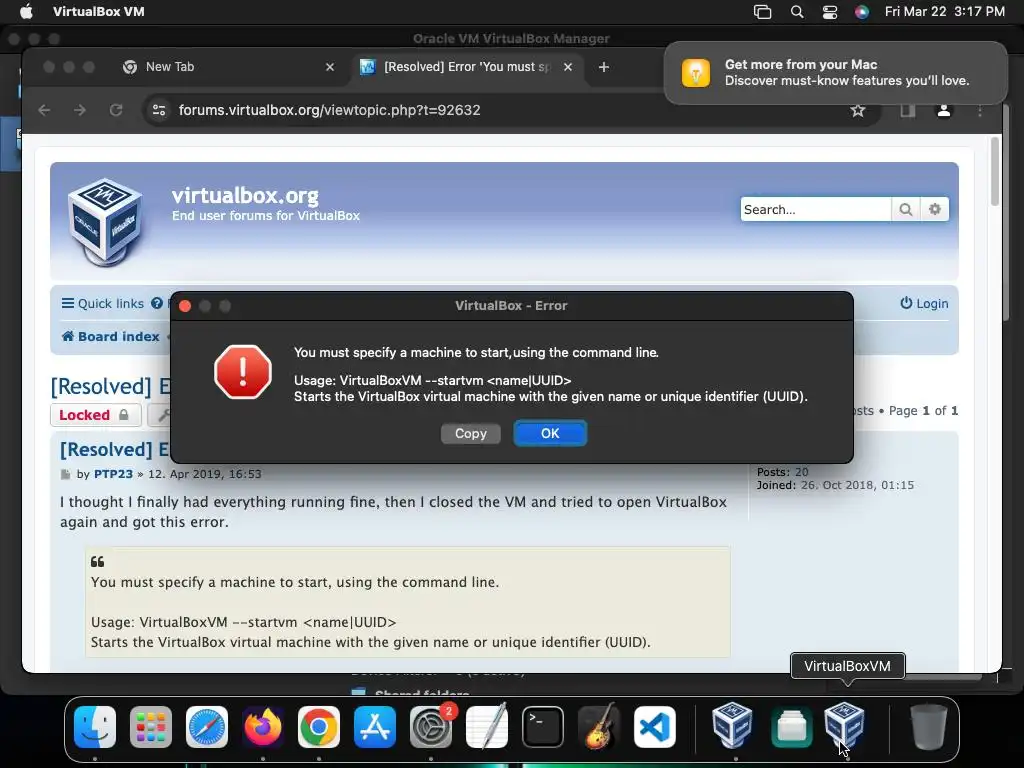Open Visual Studio Code from the dock
Screen dimensions: 1024x768
pos(655,727)
